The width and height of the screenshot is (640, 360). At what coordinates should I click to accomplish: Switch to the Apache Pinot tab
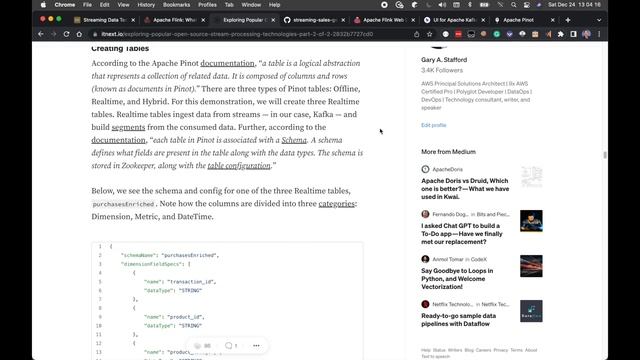pyautogui.click(x=524, y=20)
